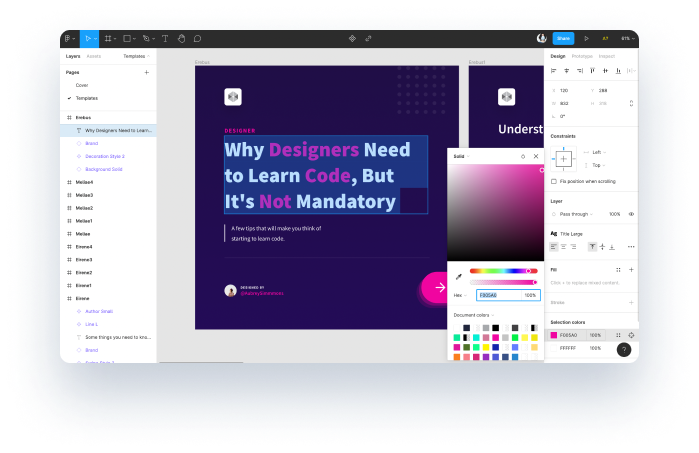Enable Fix position when scrolling checkbox
The width and height of the screenshot is (699, 453).
click(x=554, y=181)
